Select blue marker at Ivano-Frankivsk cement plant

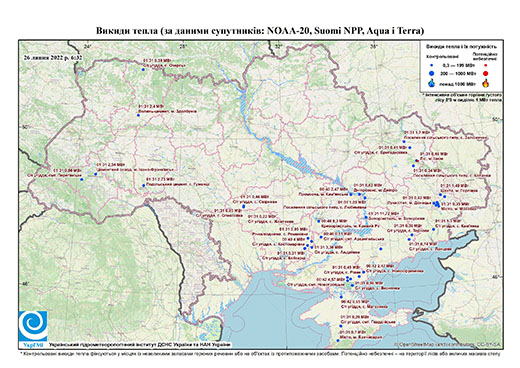[96, 174]
